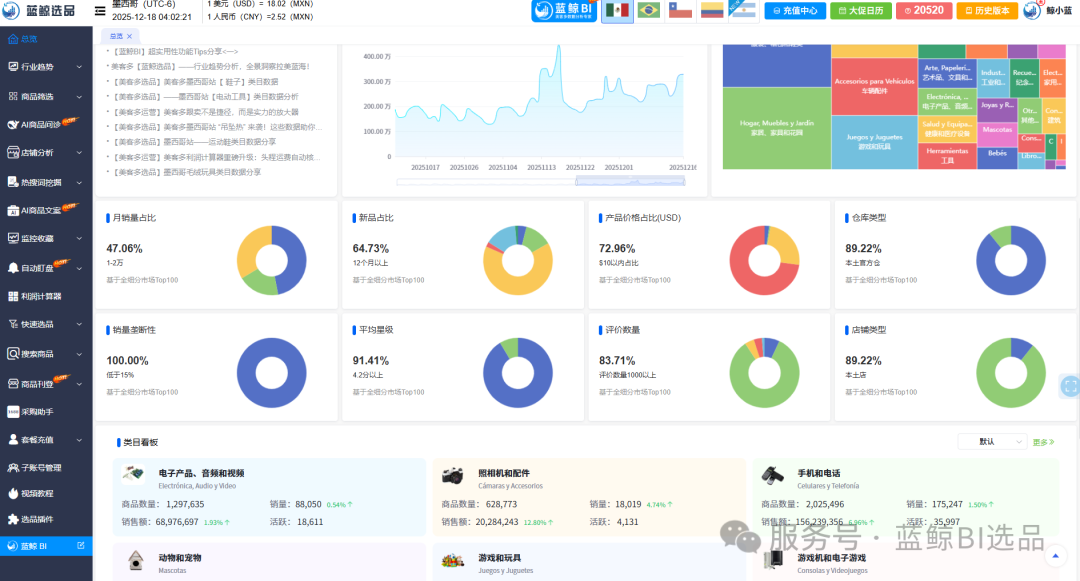Expand the 套餐充值 sidebar menu
The width and height of the screenshot is (1080, 581).
(46, 440)
